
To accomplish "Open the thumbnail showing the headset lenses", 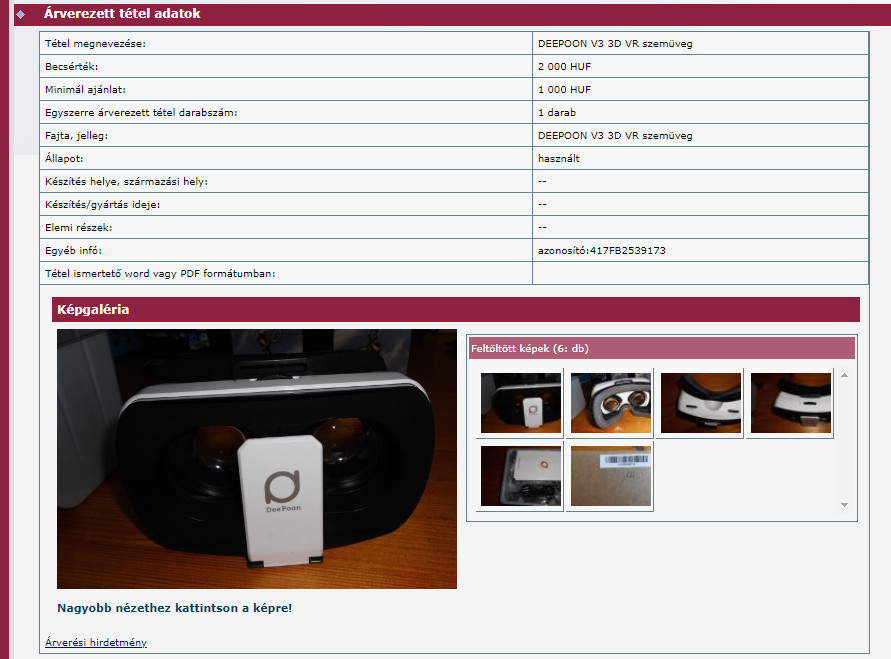I will pyautogui.click(x=610, y=403).
